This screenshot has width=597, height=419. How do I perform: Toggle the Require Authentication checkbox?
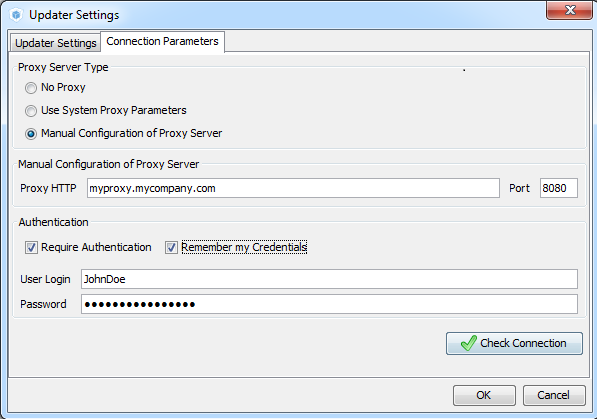(x=31, y=248)
